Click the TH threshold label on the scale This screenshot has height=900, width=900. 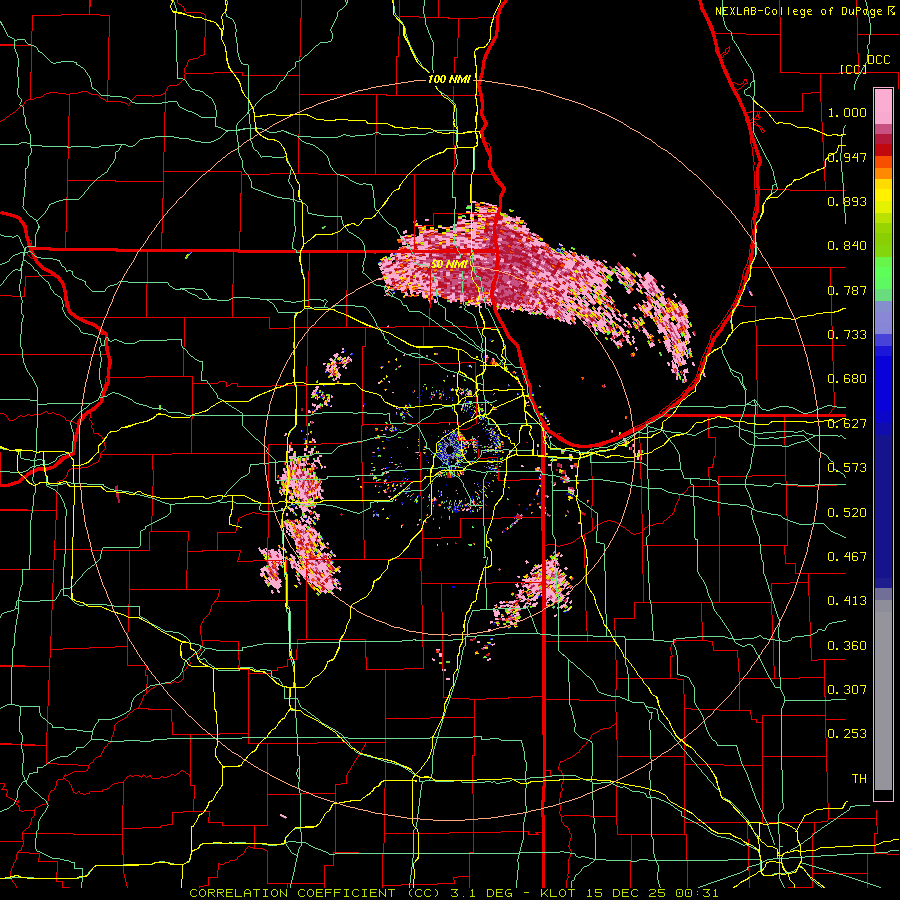[x=859, y=779]
